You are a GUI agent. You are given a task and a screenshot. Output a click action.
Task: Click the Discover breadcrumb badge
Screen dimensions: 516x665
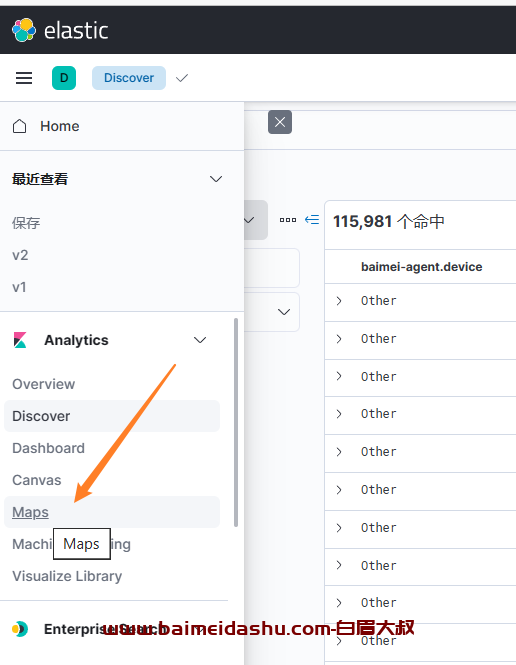[x=129, y=78]
